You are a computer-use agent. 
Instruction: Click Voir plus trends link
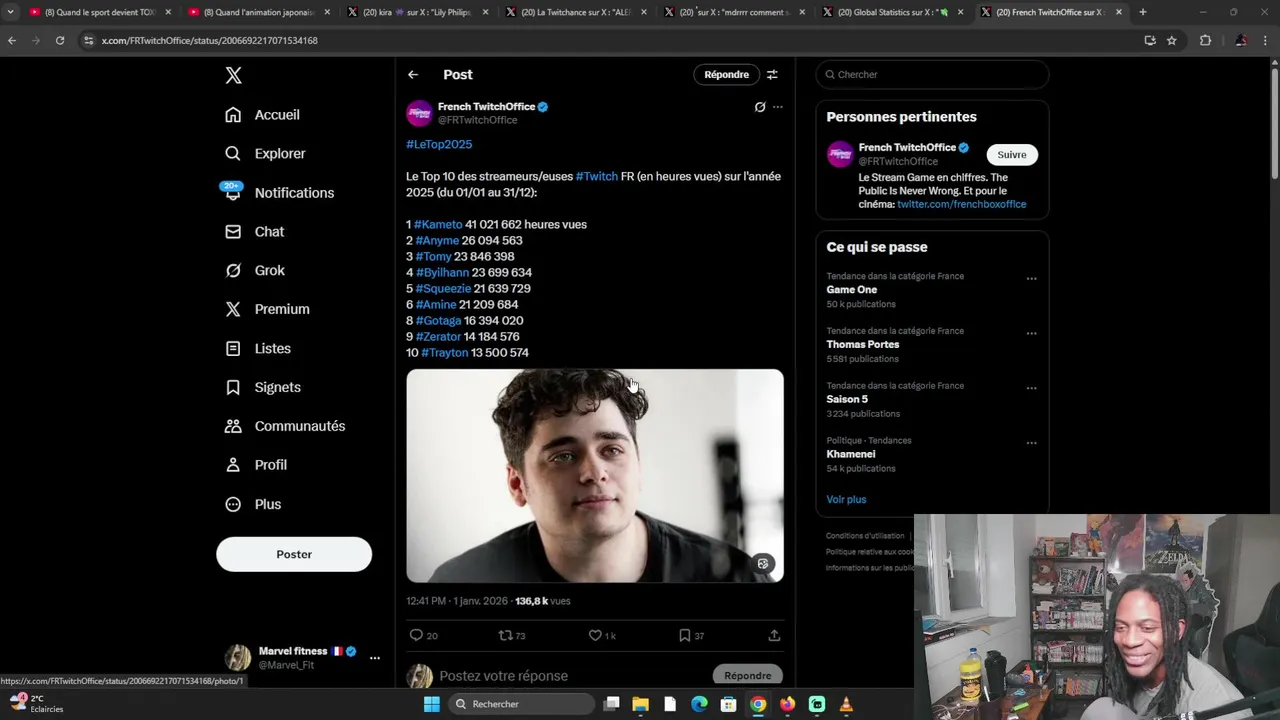click(846, 500)
